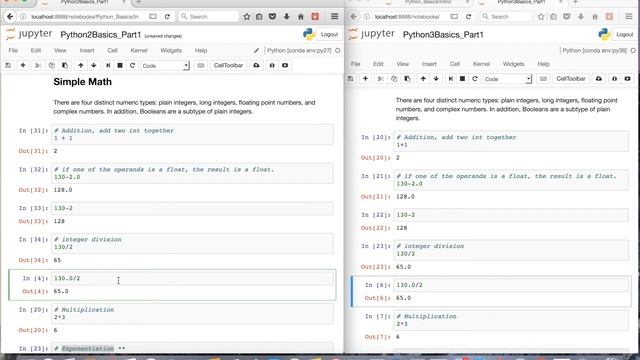Click the cloud upload icon in the Python2 toolbar
The width and height of the screenshot is (640, 360).
pos(256,65)
